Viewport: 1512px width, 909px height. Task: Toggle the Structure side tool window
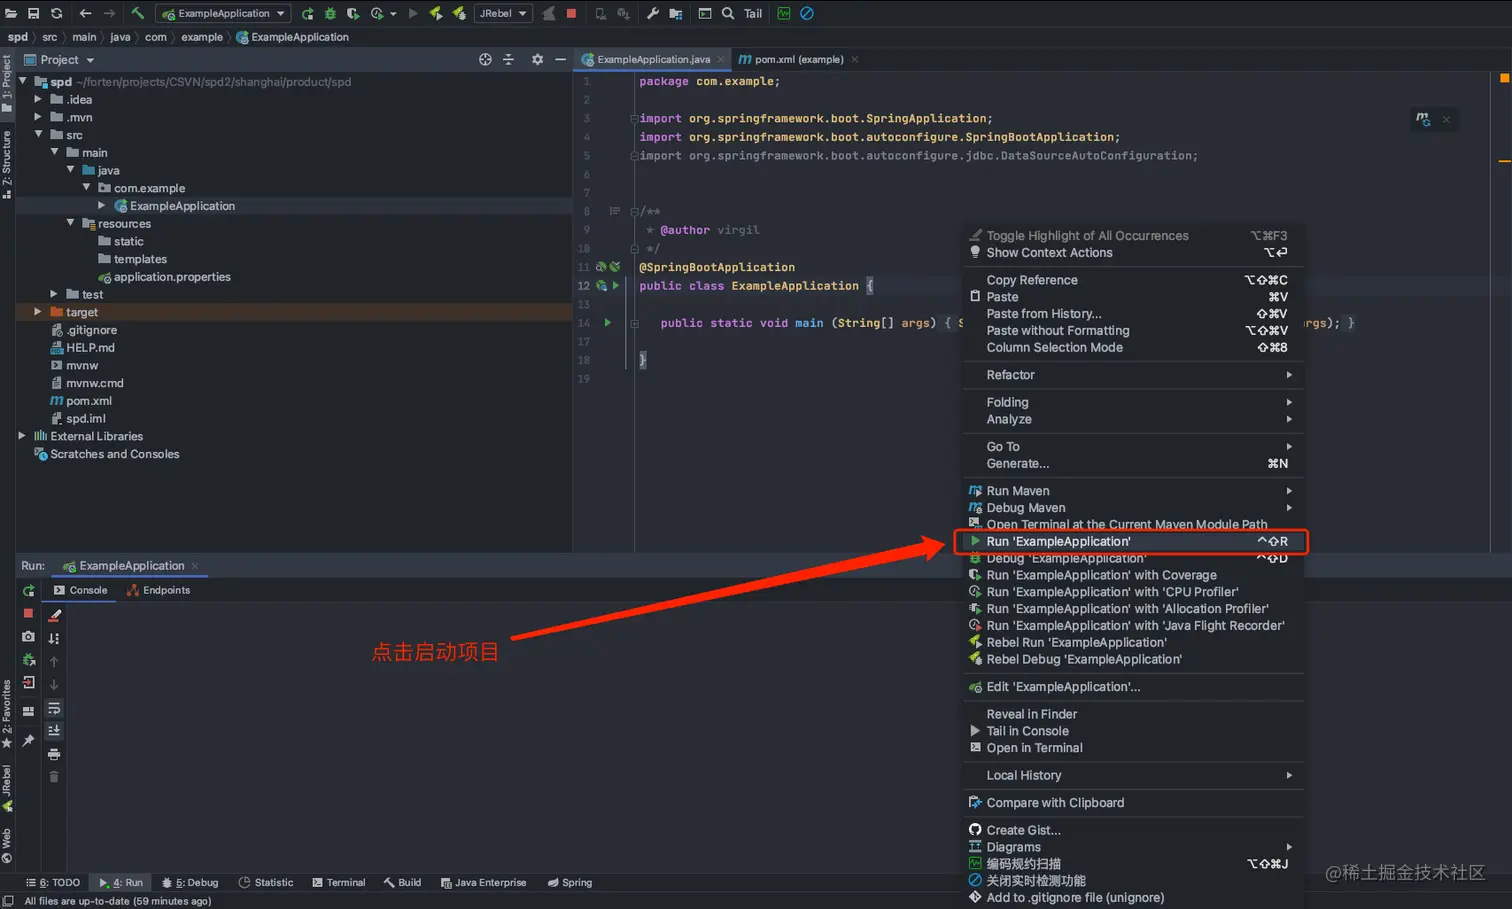[7, 165]
